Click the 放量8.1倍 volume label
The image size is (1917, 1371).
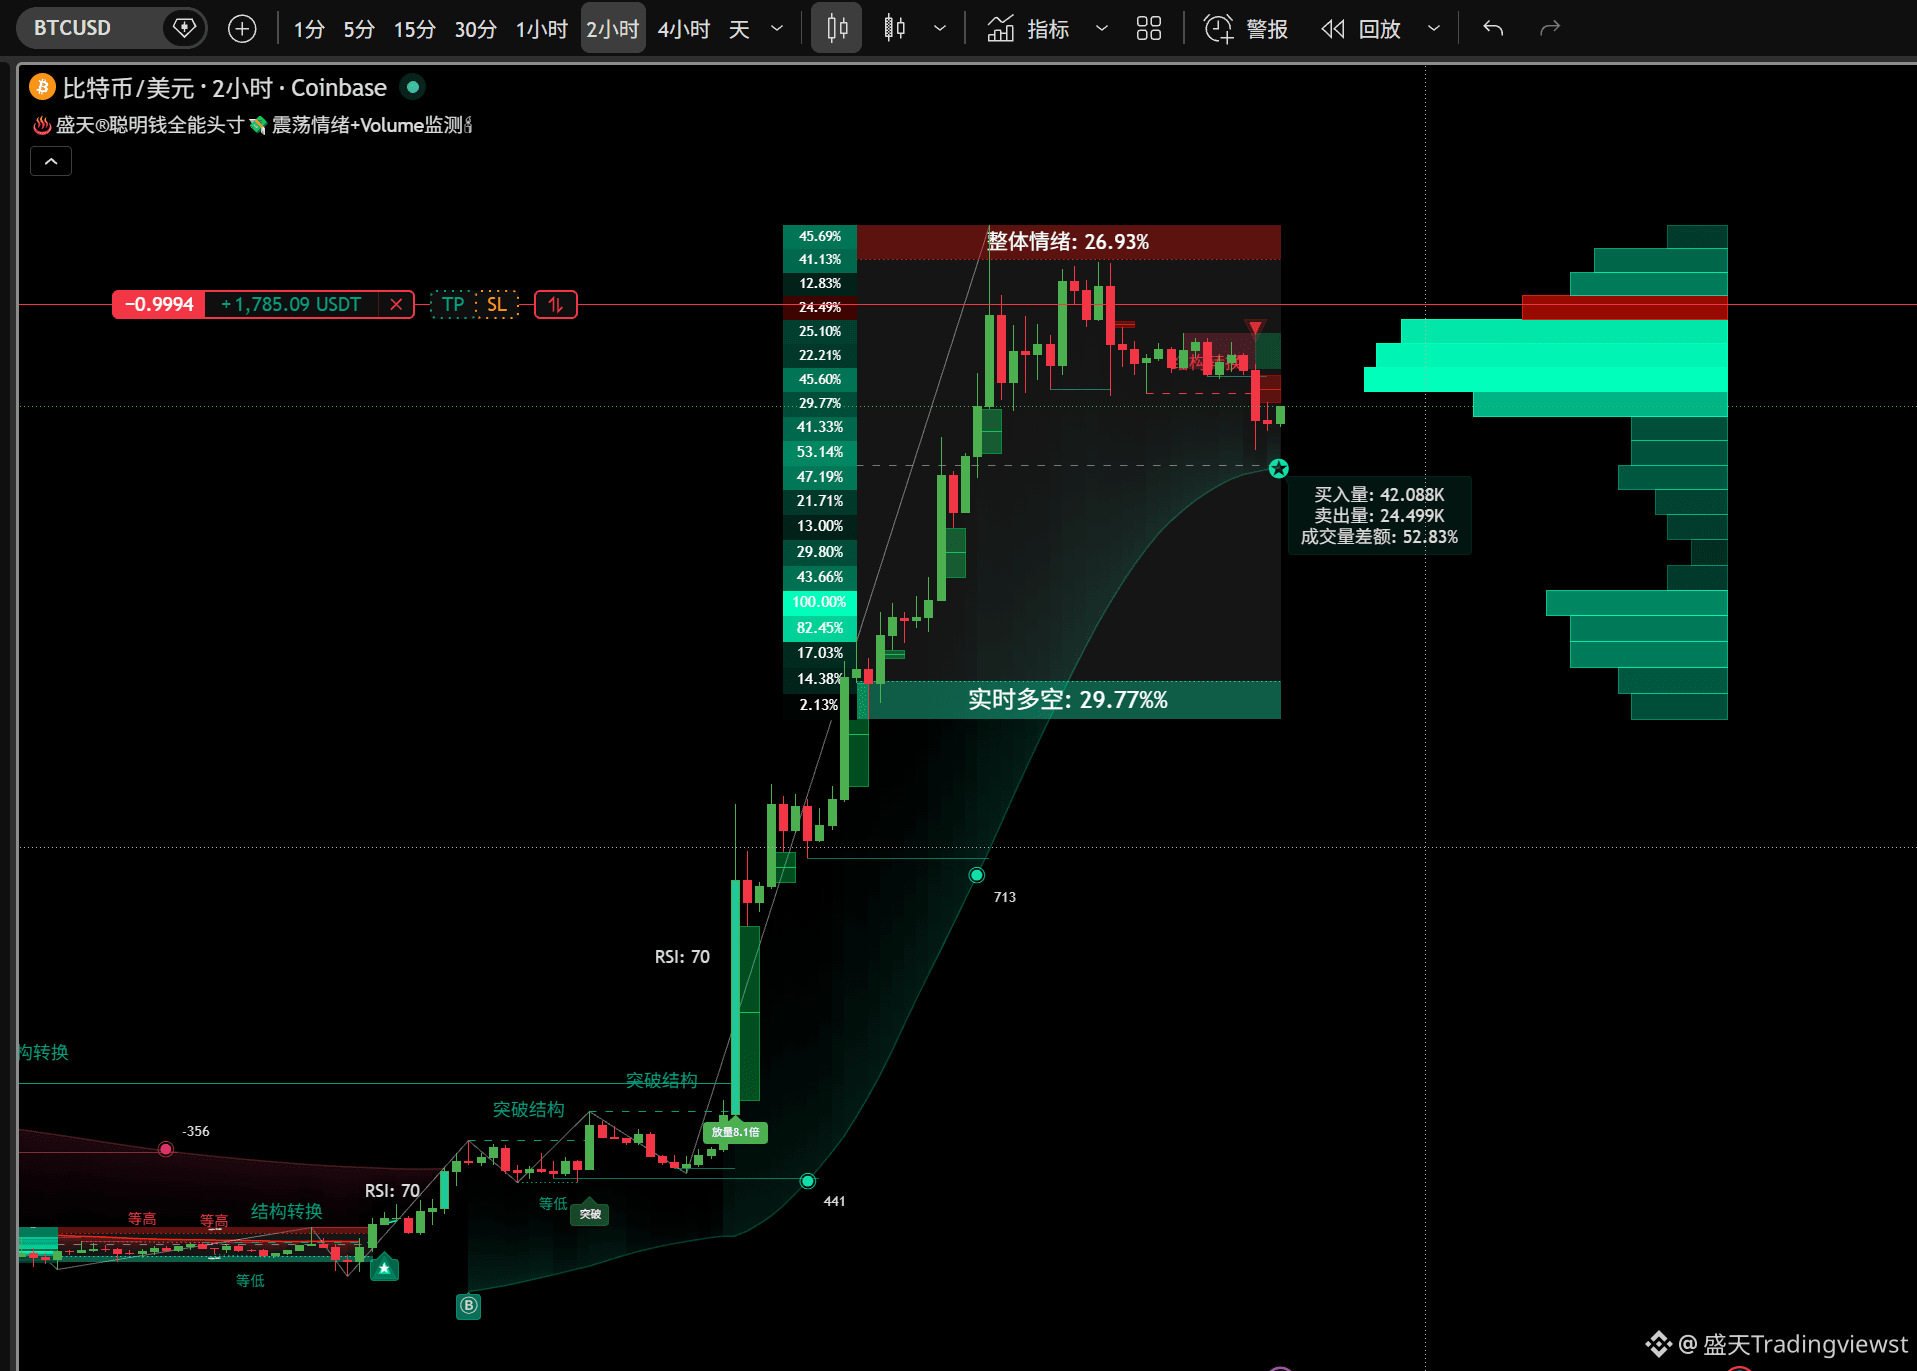736,1132
